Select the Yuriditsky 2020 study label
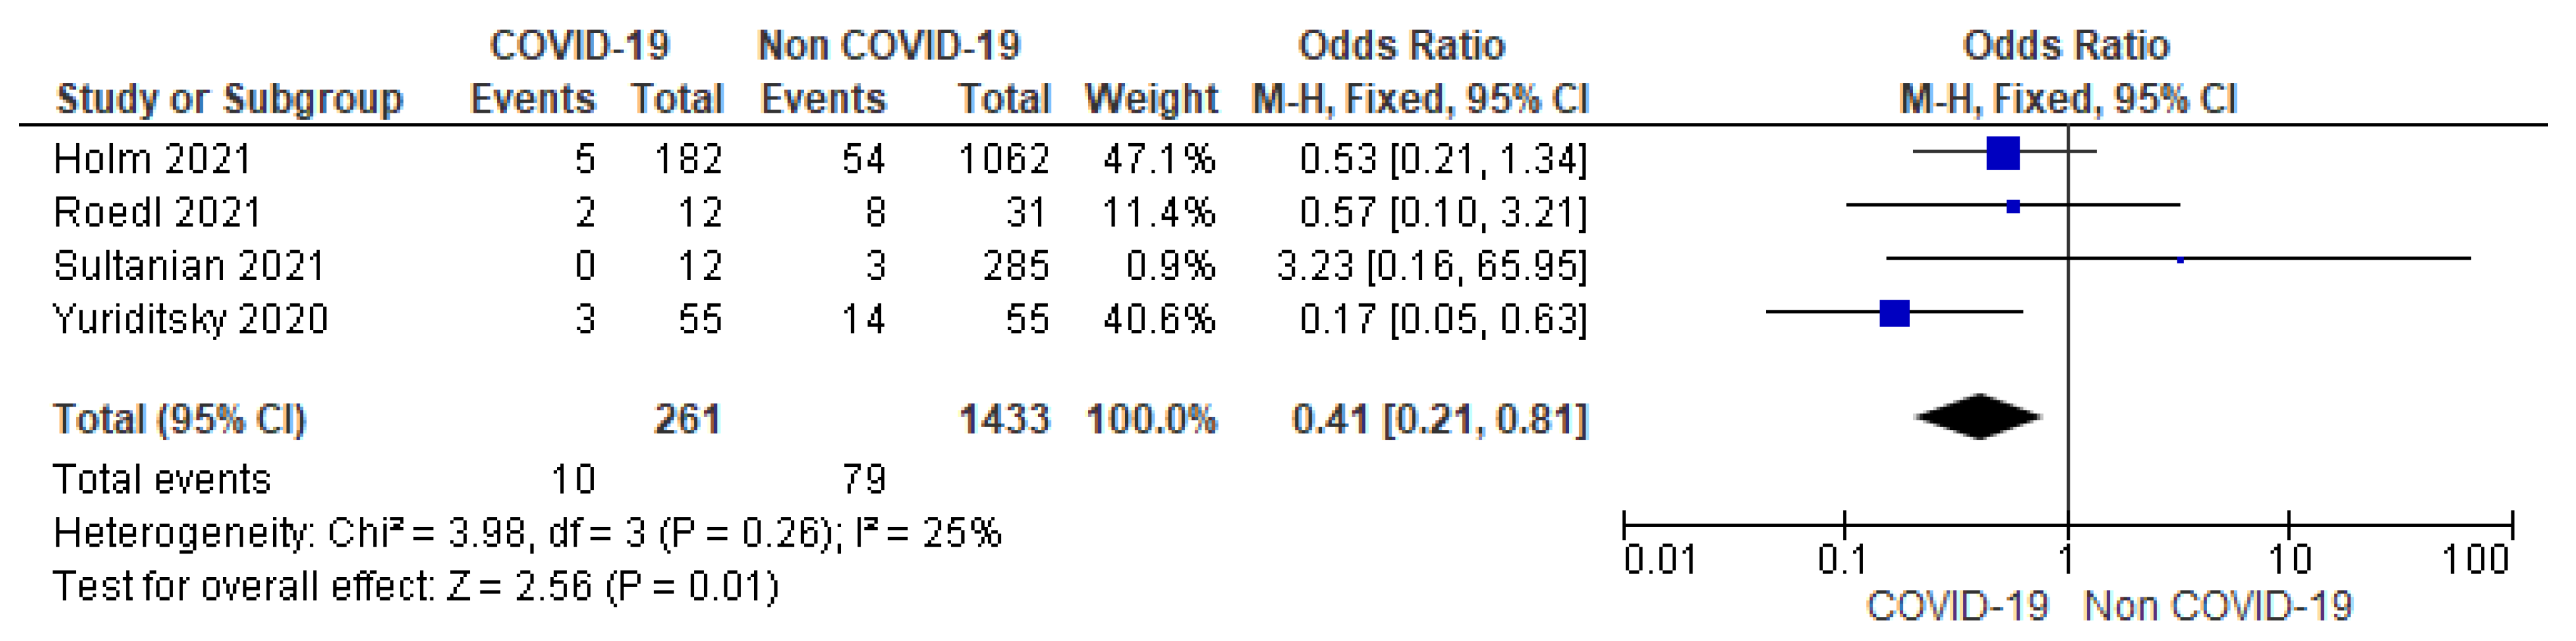The width and height of the screenshot is (2576, 641). [190, 319]
